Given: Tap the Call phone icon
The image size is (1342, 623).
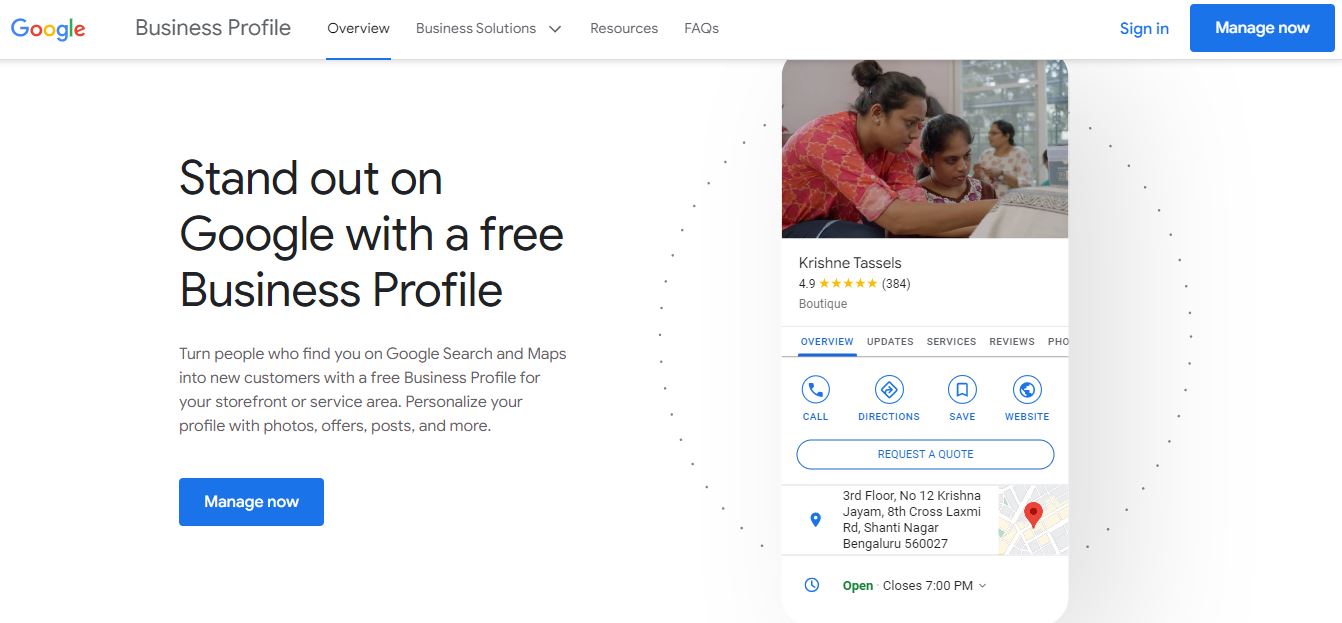Looking at the screenshot, I should coord(815,389).
